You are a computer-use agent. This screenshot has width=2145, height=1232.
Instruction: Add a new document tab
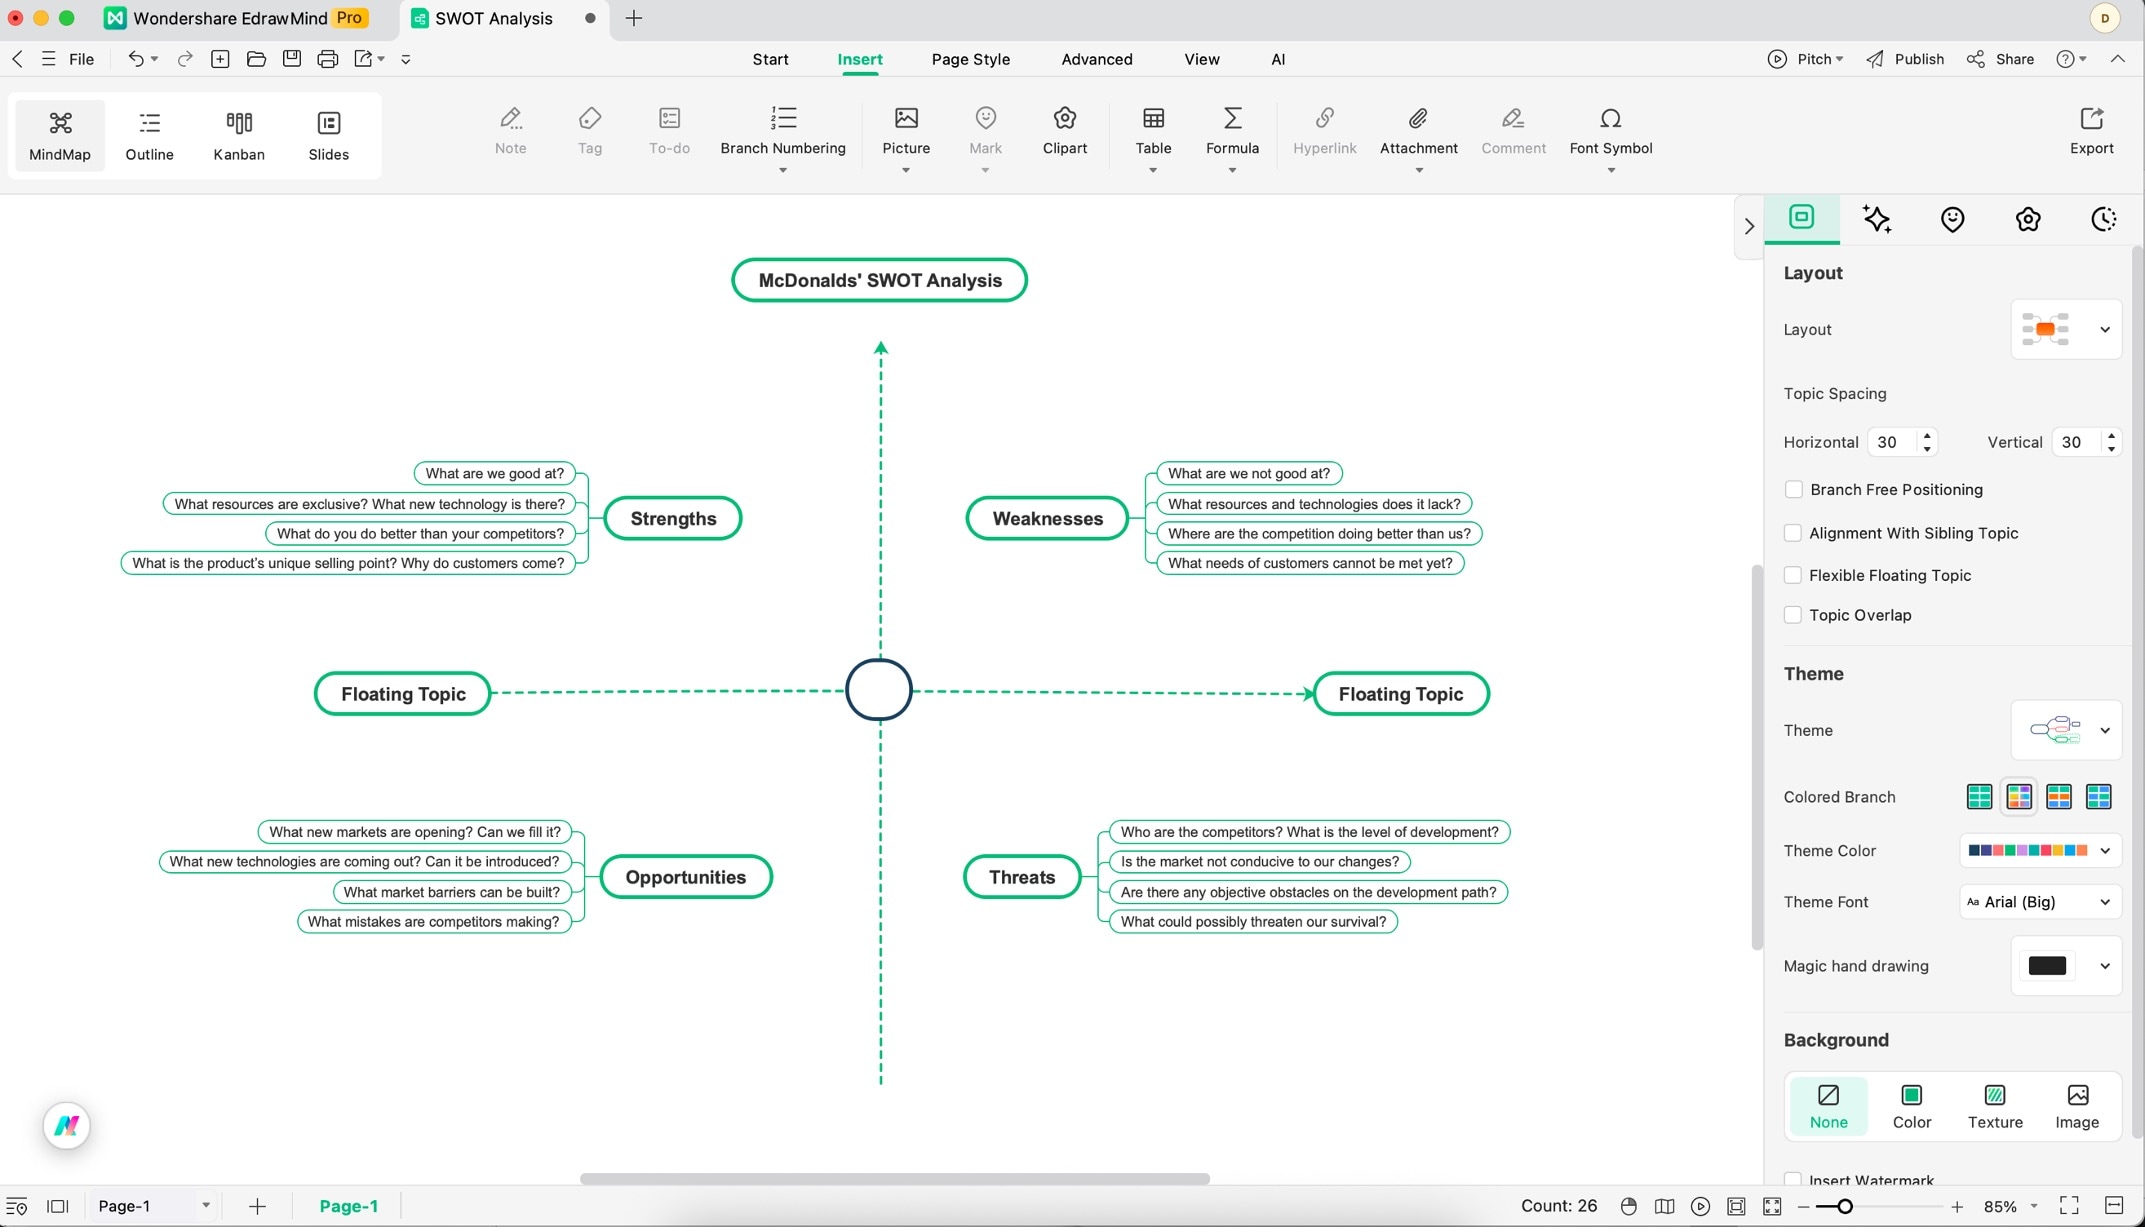pyautogui.click(x=633, y=18)
